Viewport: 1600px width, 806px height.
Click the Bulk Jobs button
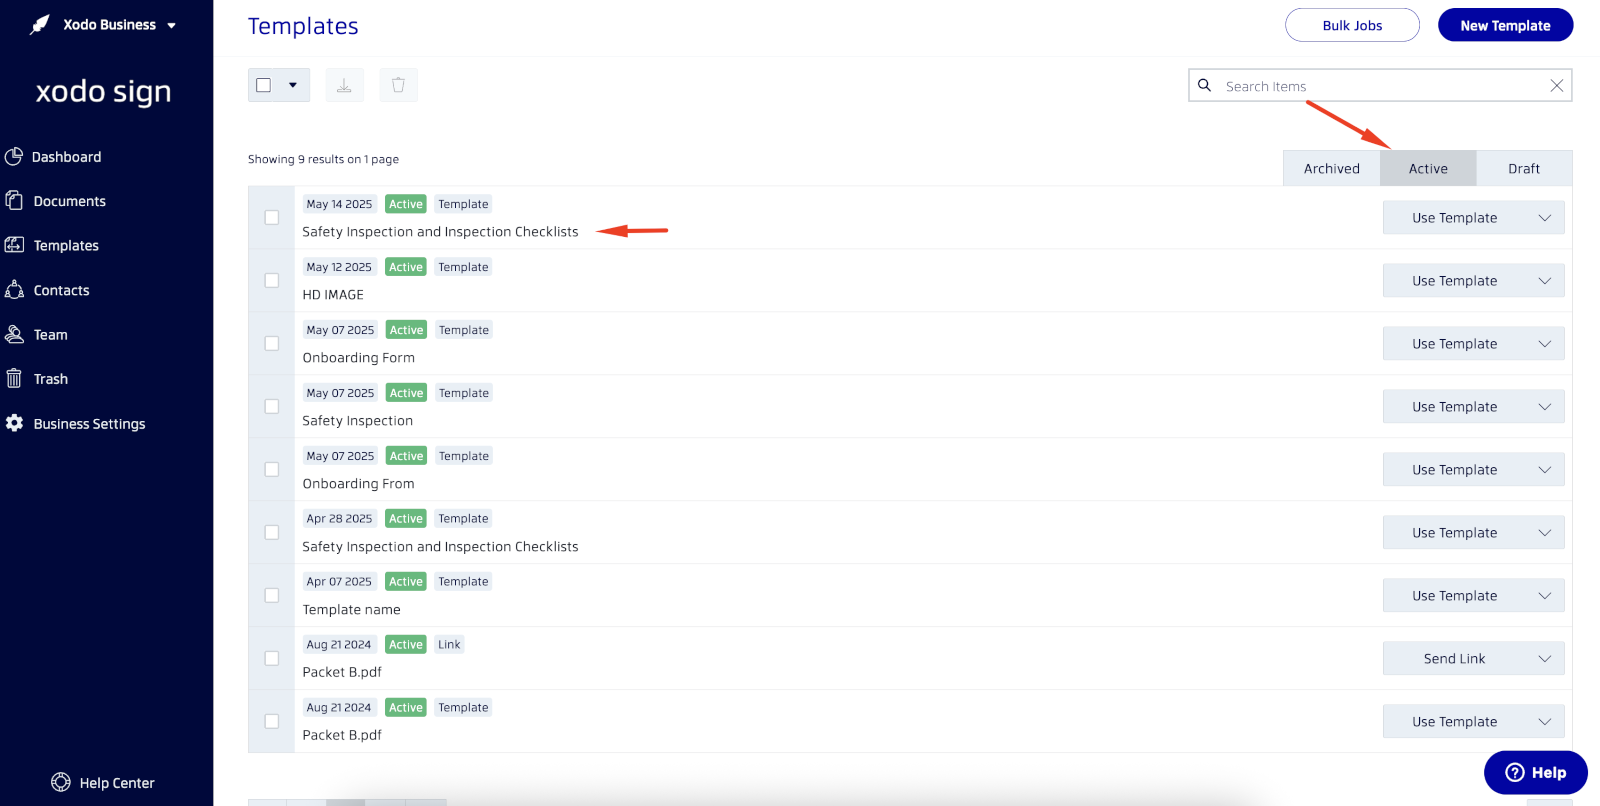coord(1352,25)
